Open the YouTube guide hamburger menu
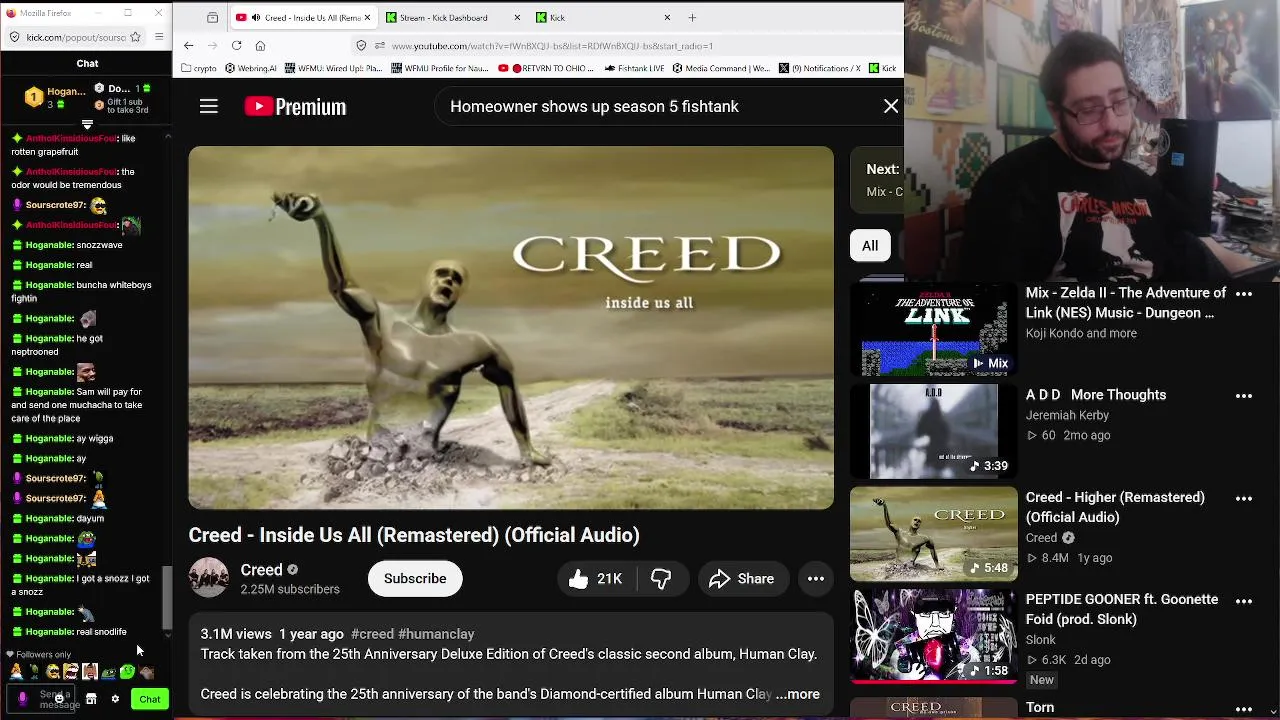 tap(208, 106)
